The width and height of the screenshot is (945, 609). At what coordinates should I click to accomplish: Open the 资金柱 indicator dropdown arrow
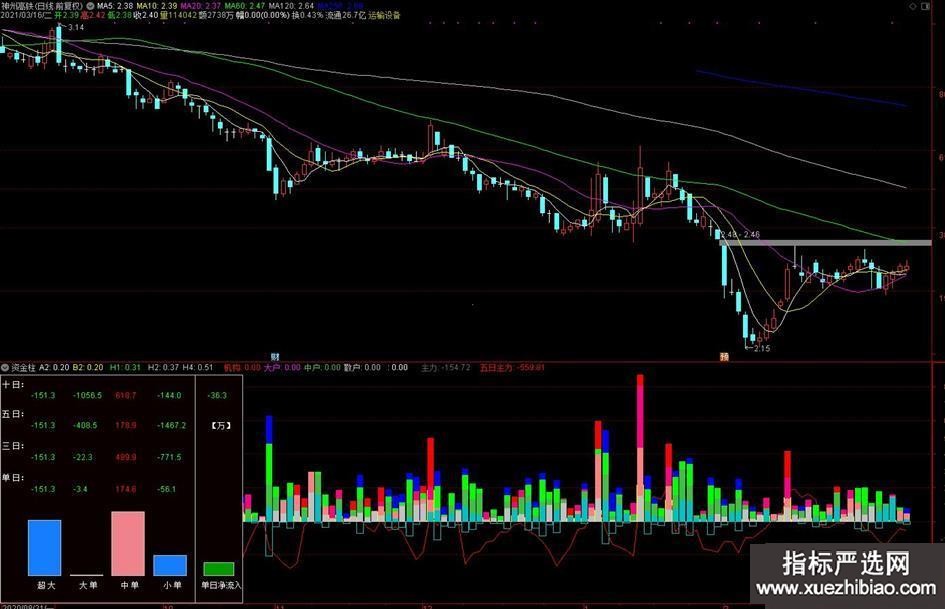click(x=5, y=367)
